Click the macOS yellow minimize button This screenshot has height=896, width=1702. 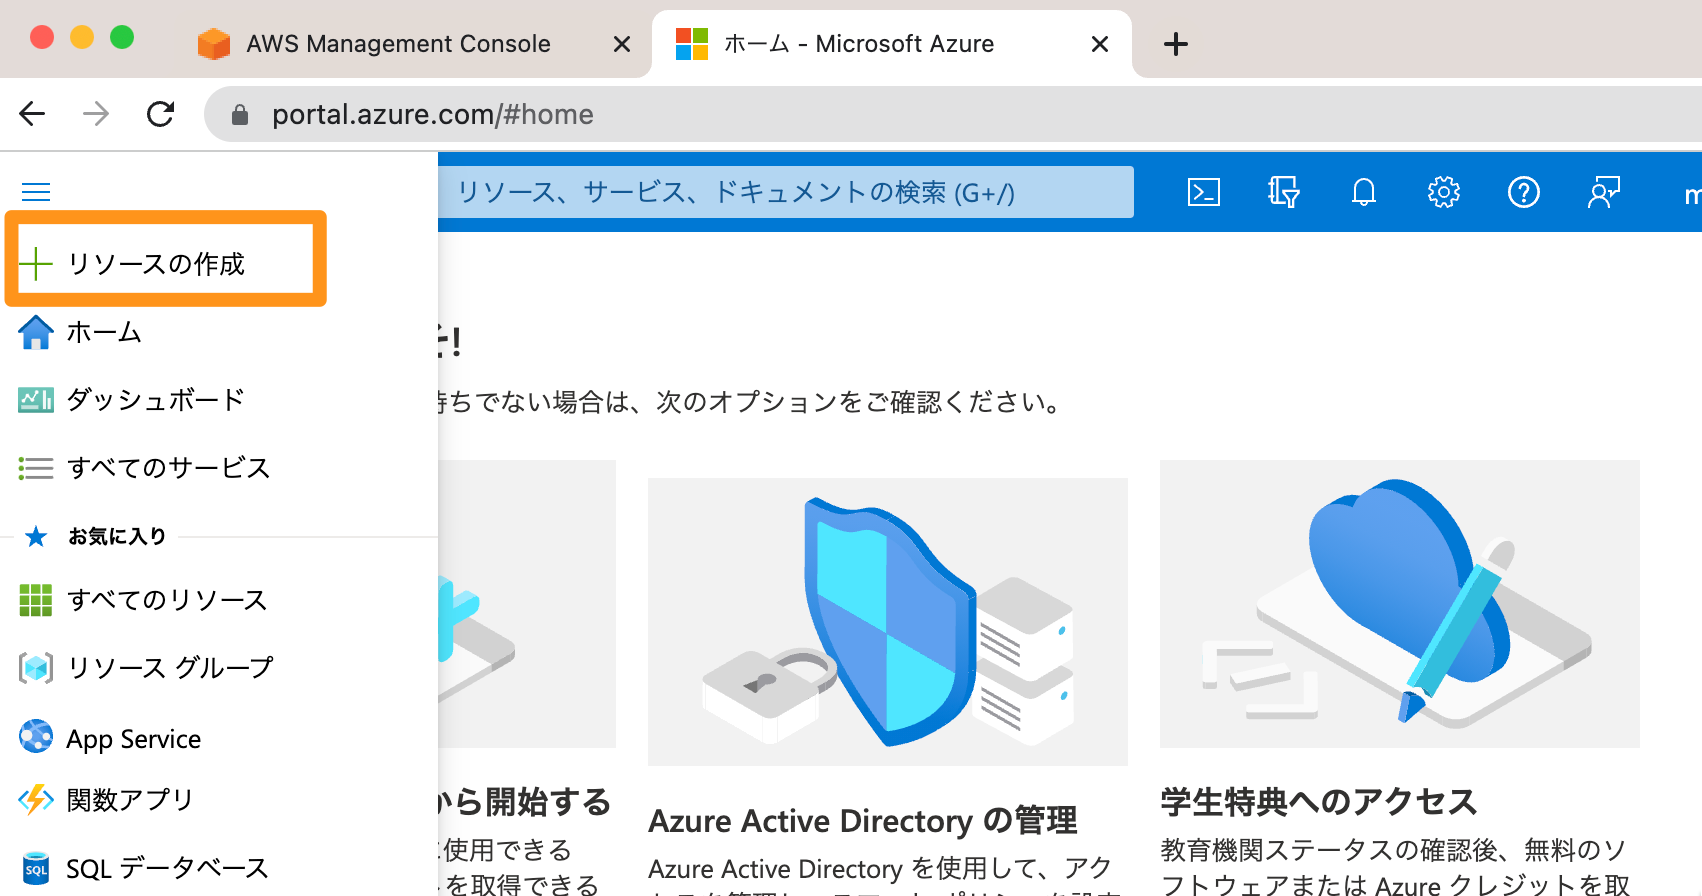click(x=82, y=37)
